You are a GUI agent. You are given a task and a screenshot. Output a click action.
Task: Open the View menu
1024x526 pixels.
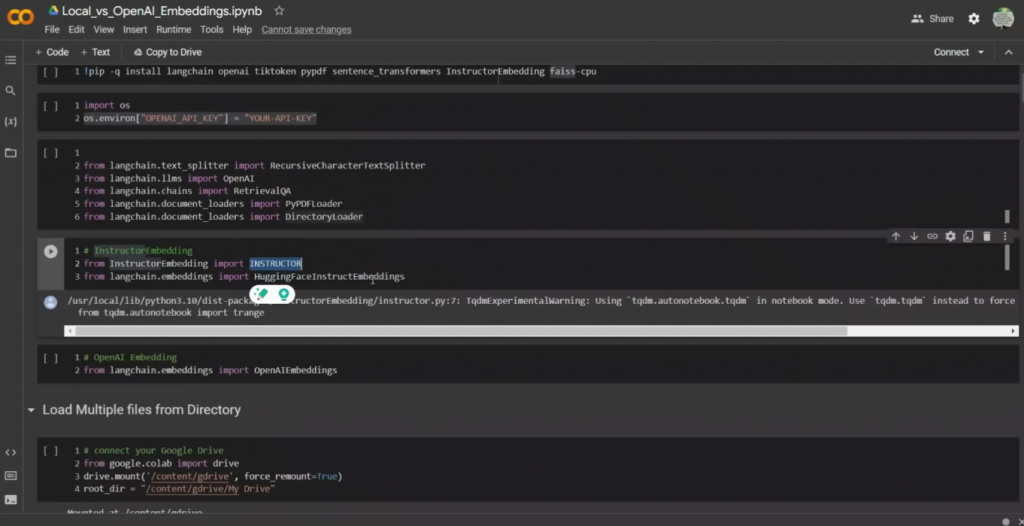point(104,29)
